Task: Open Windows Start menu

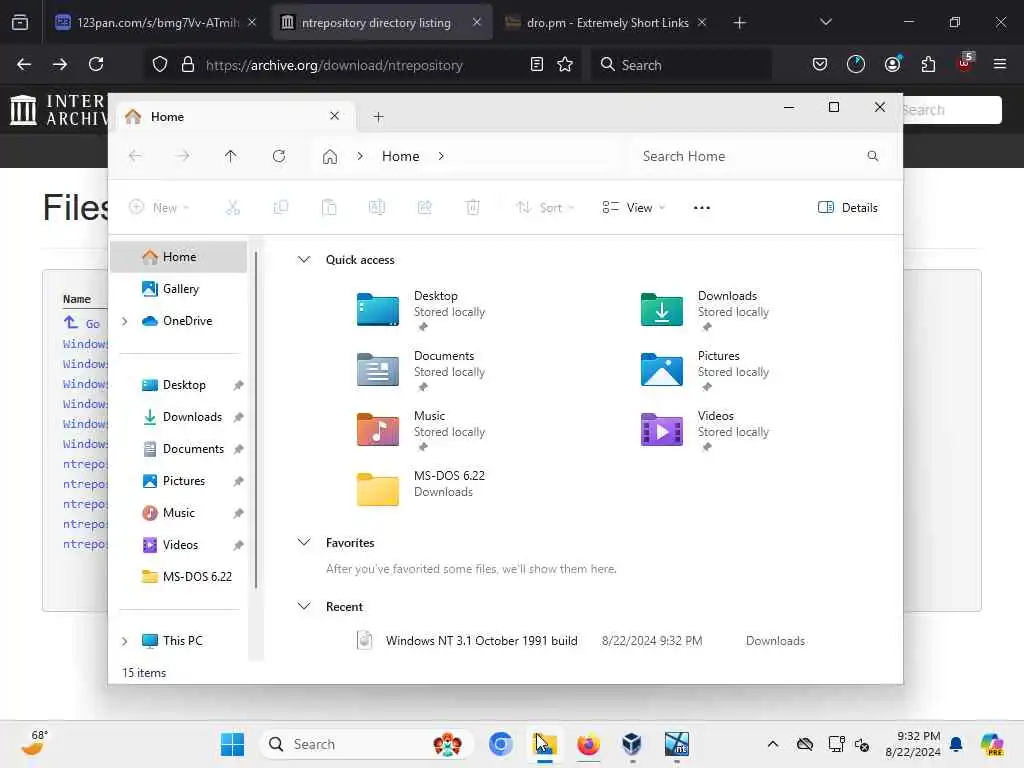Action: (232, 744)
